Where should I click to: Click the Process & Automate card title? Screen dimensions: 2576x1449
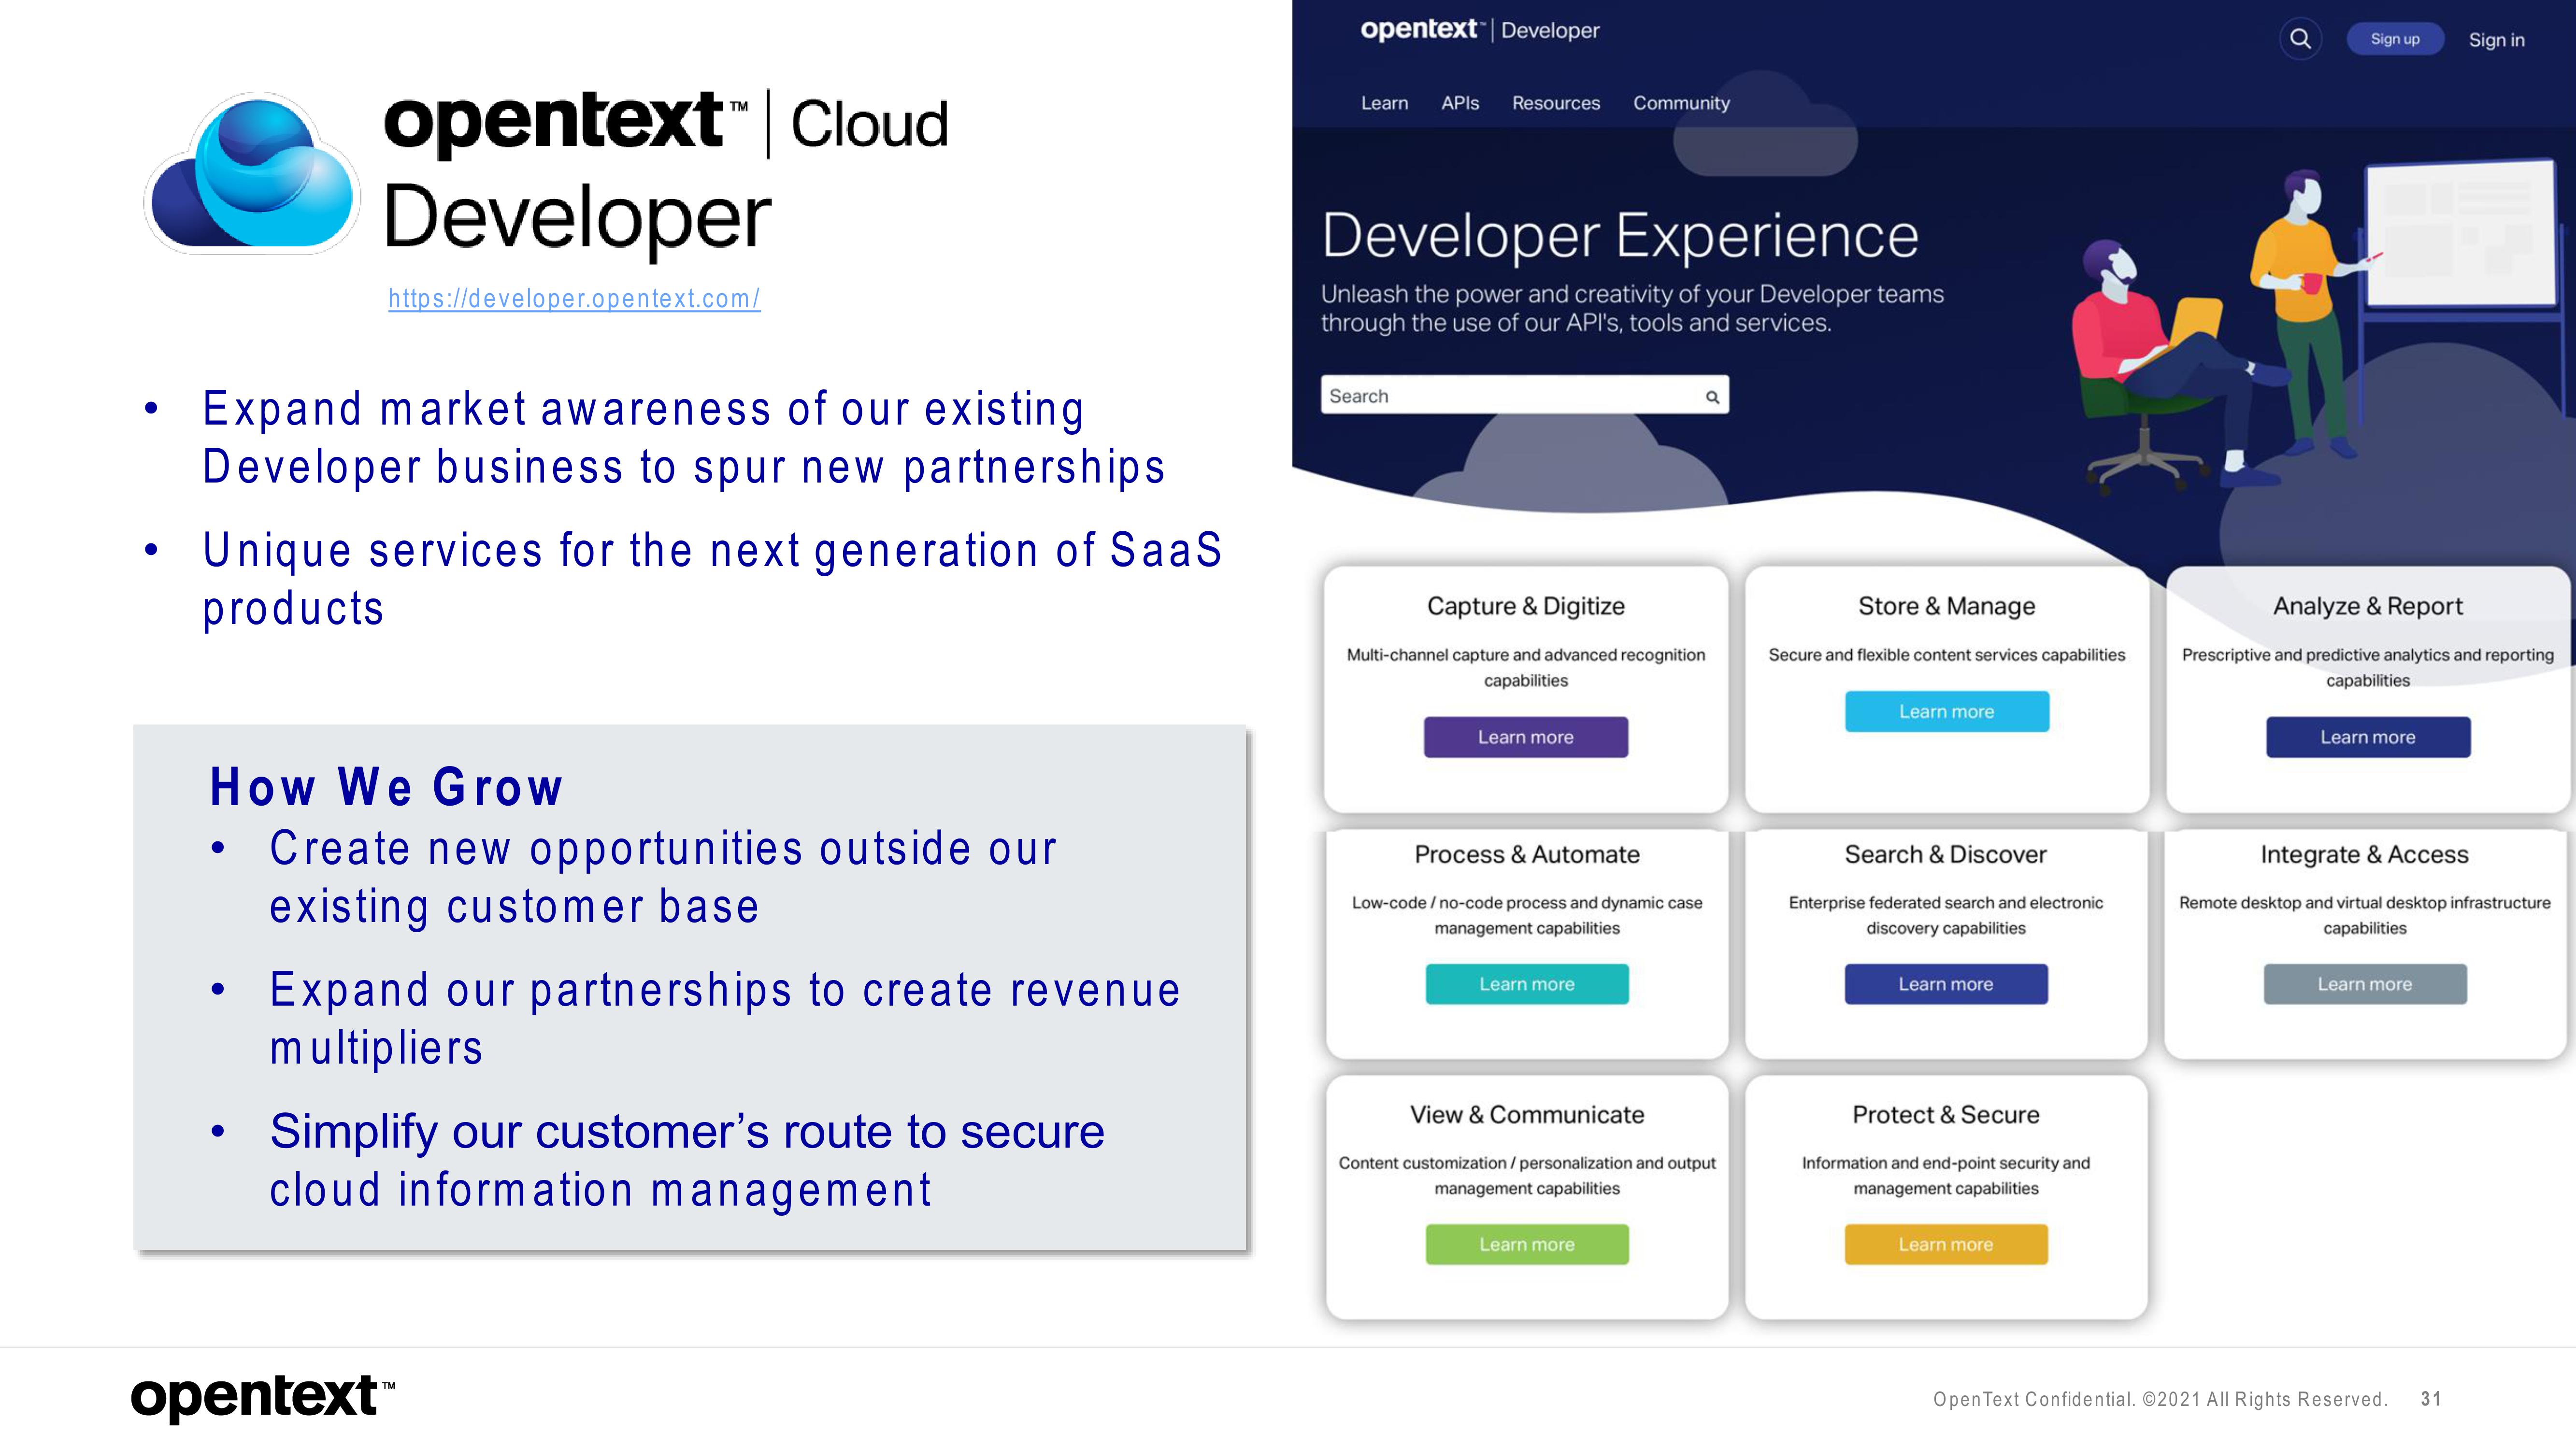1526,854
